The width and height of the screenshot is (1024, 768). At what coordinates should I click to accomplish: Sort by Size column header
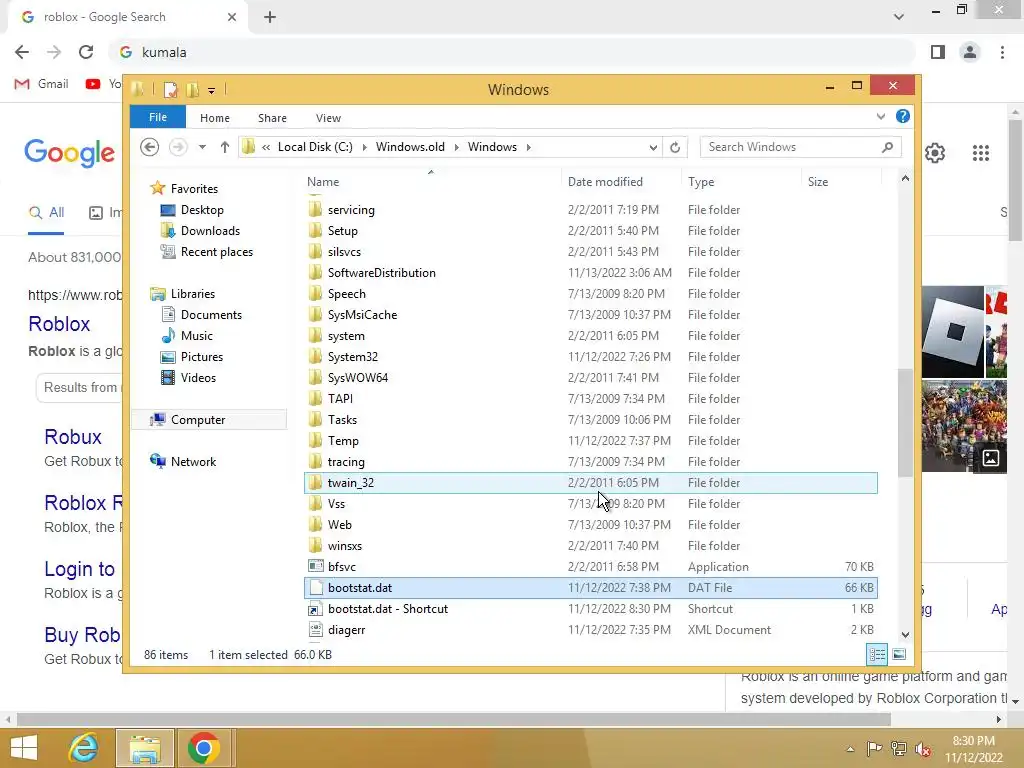pos(840,182)
